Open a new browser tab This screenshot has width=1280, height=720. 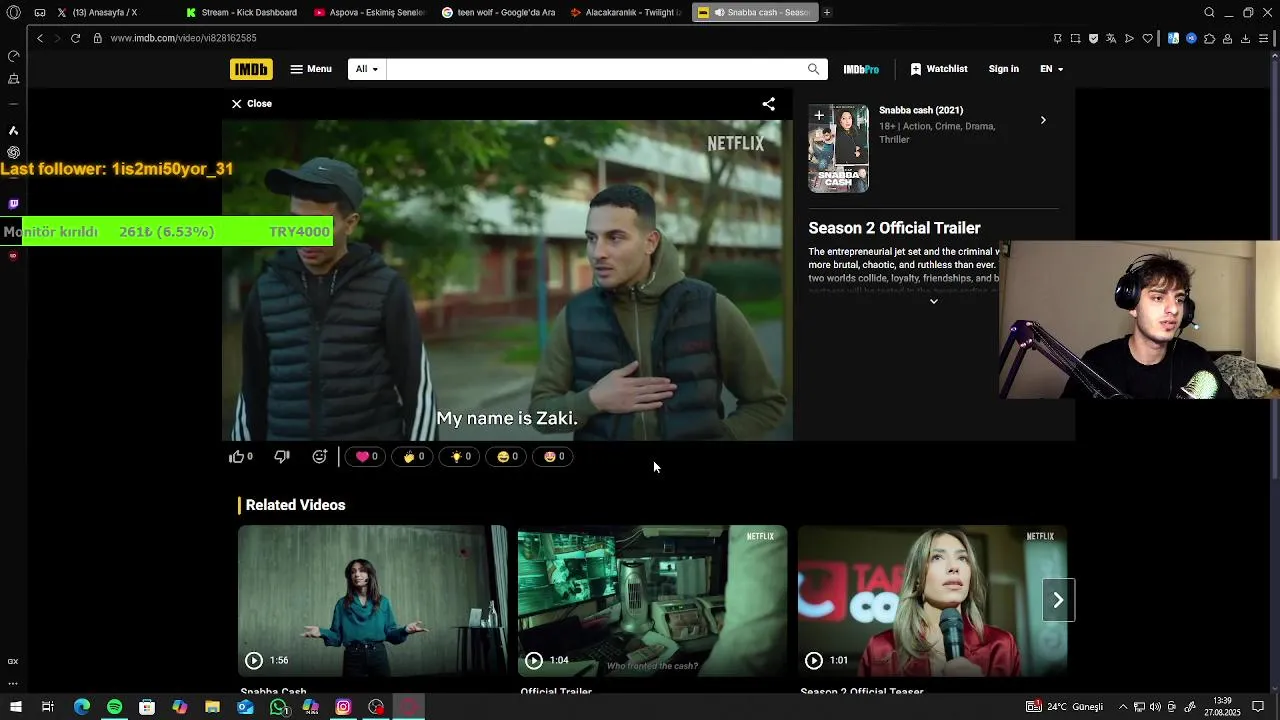coord(826,12)
